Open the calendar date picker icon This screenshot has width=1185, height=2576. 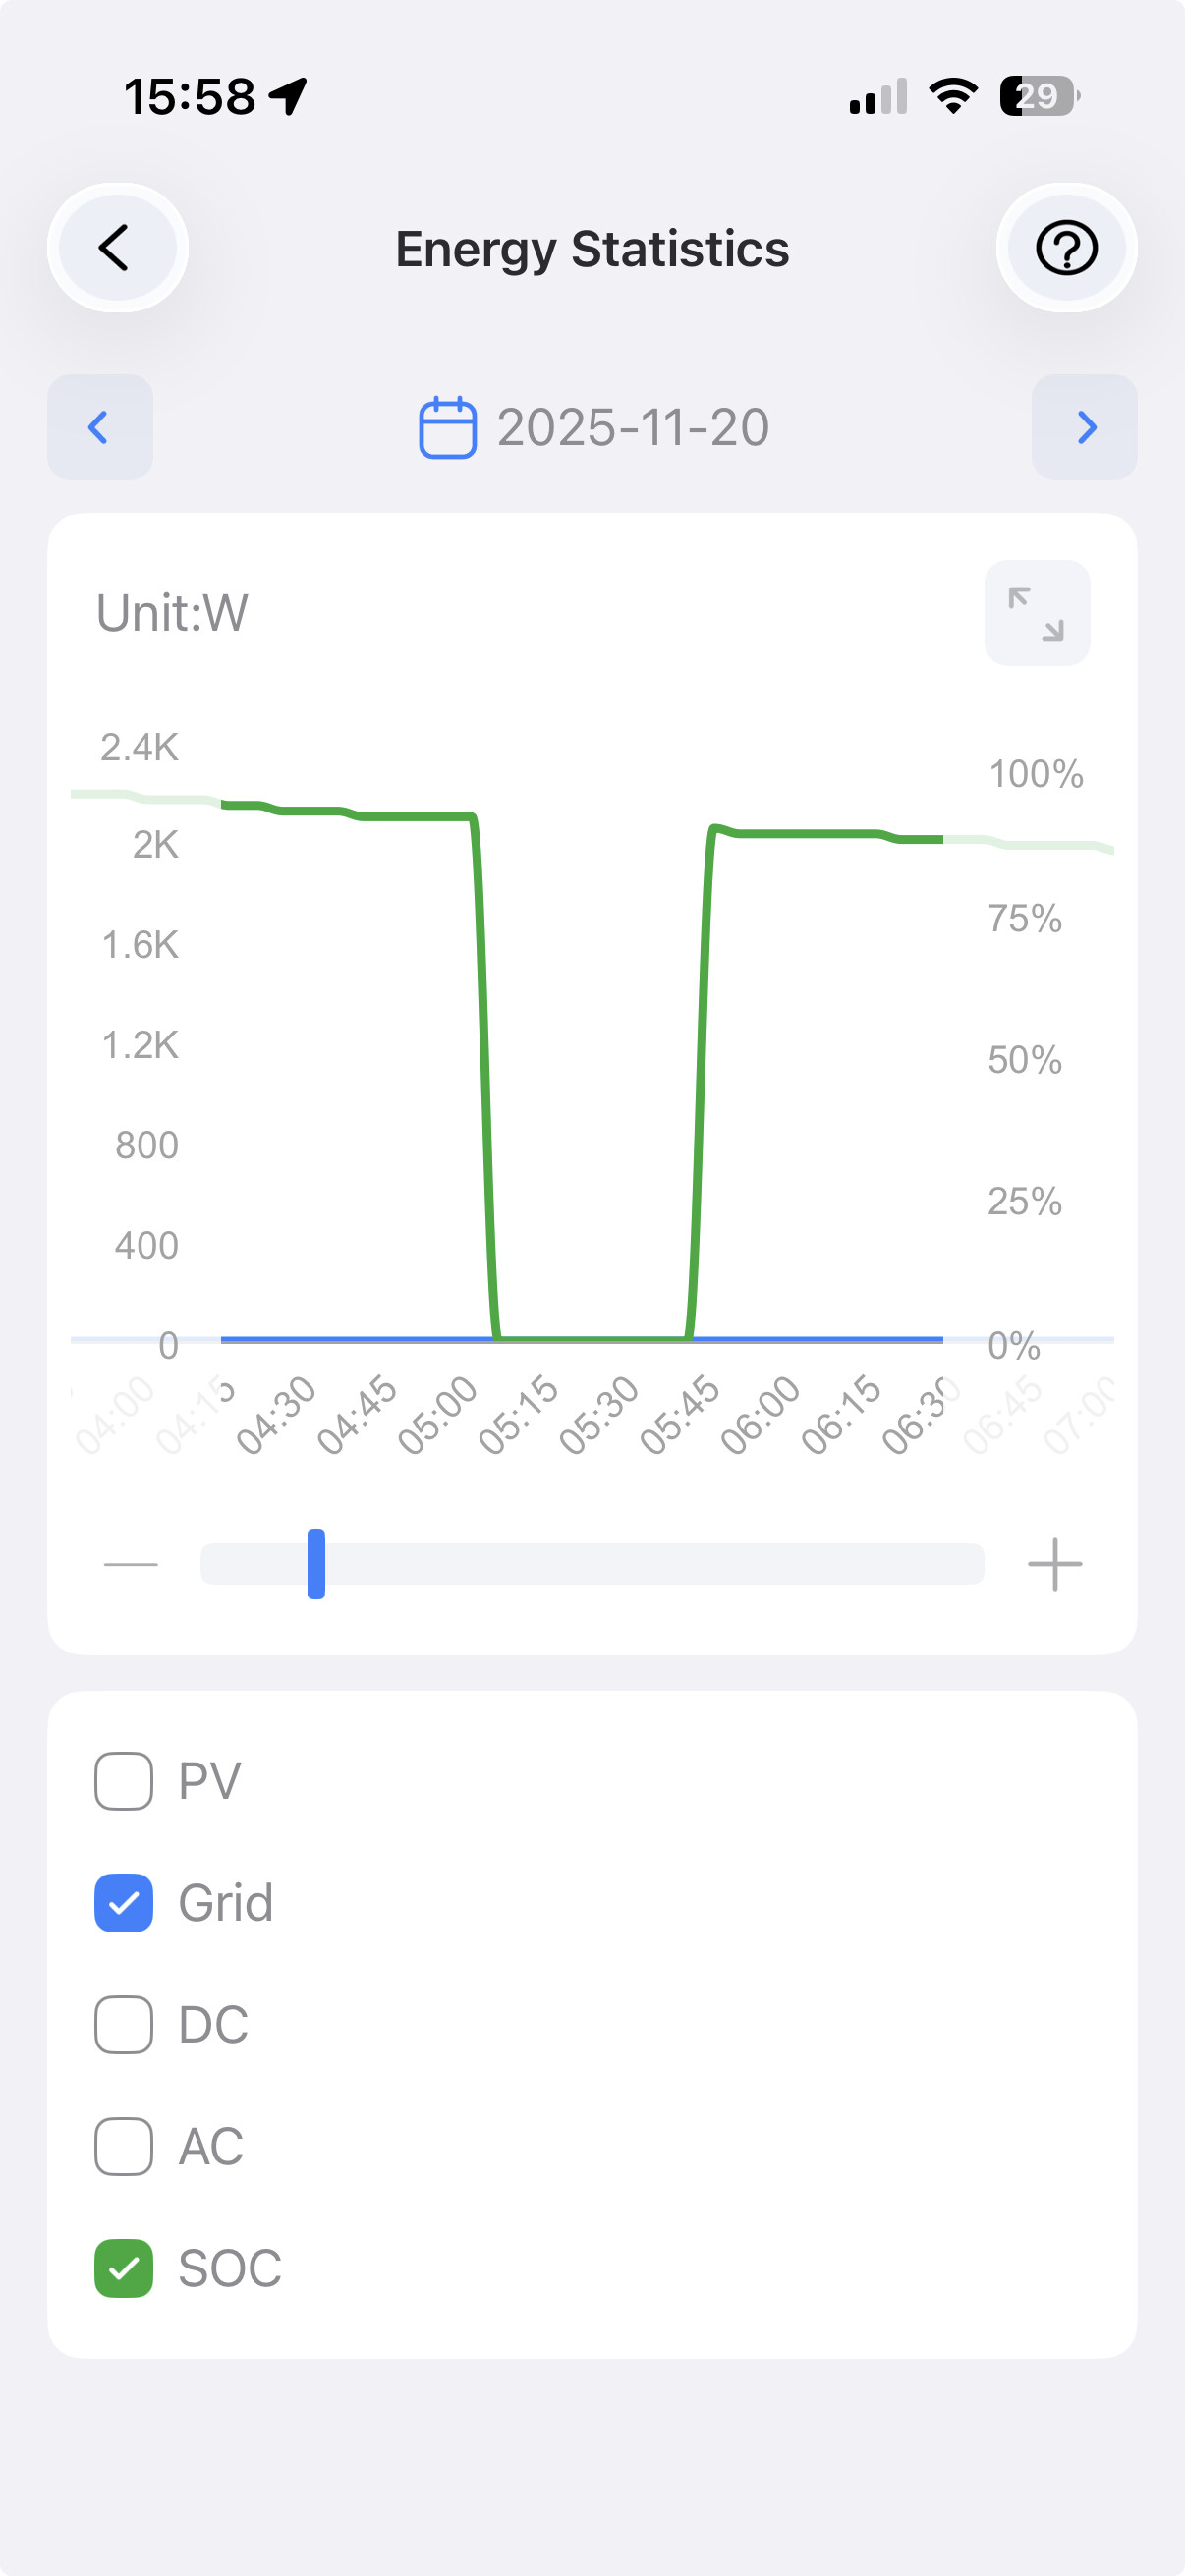[x=447, y=428]
